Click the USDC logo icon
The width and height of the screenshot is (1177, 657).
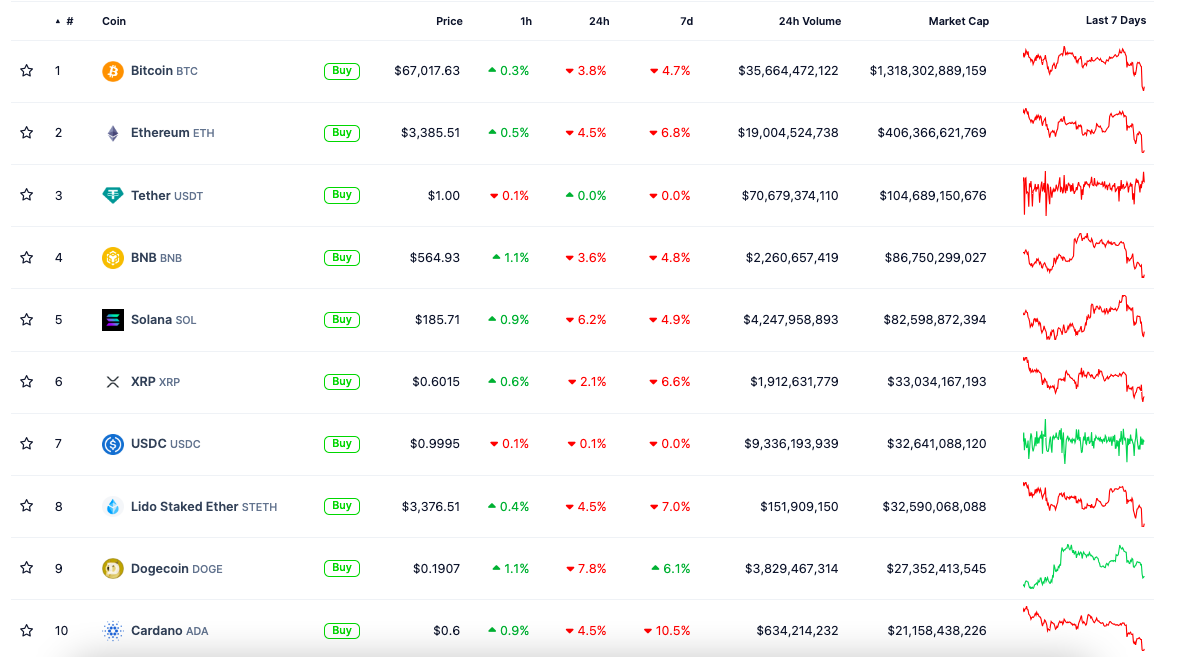[113, 445]
